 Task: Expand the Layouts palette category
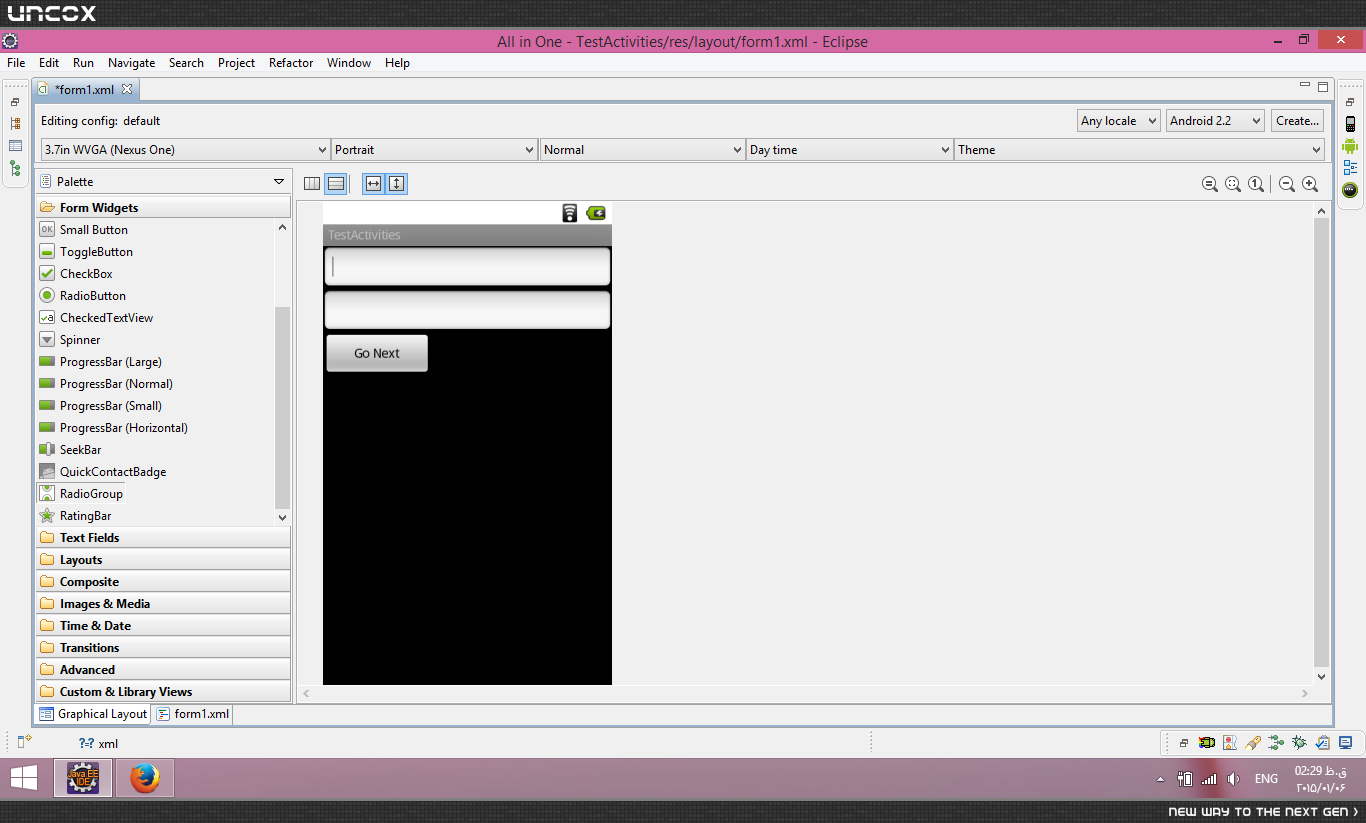pos(163,560)
